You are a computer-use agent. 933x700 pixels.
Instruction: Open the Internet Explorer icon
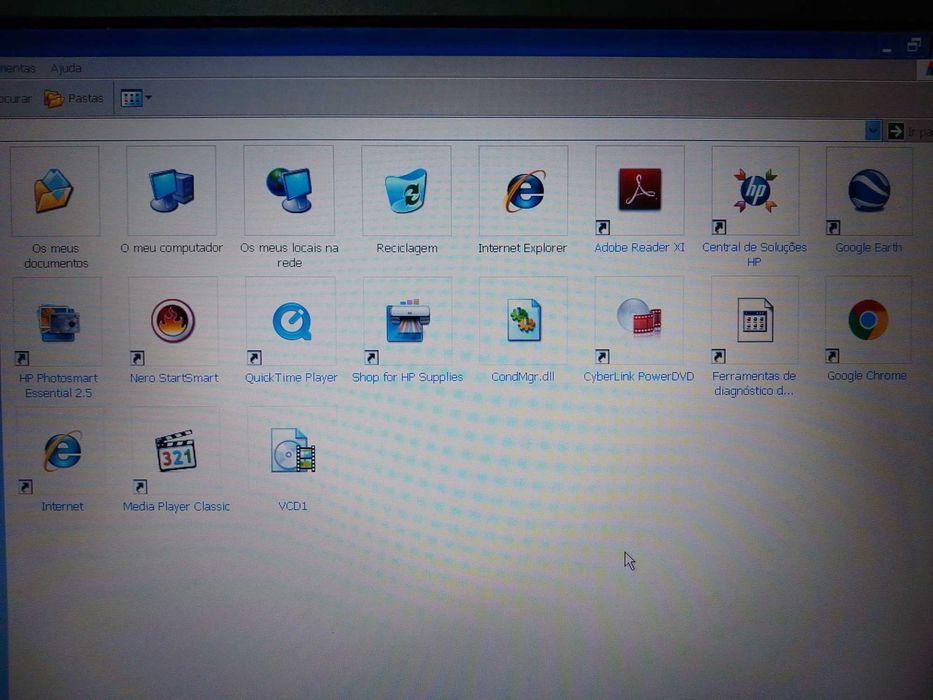point(523,190)
